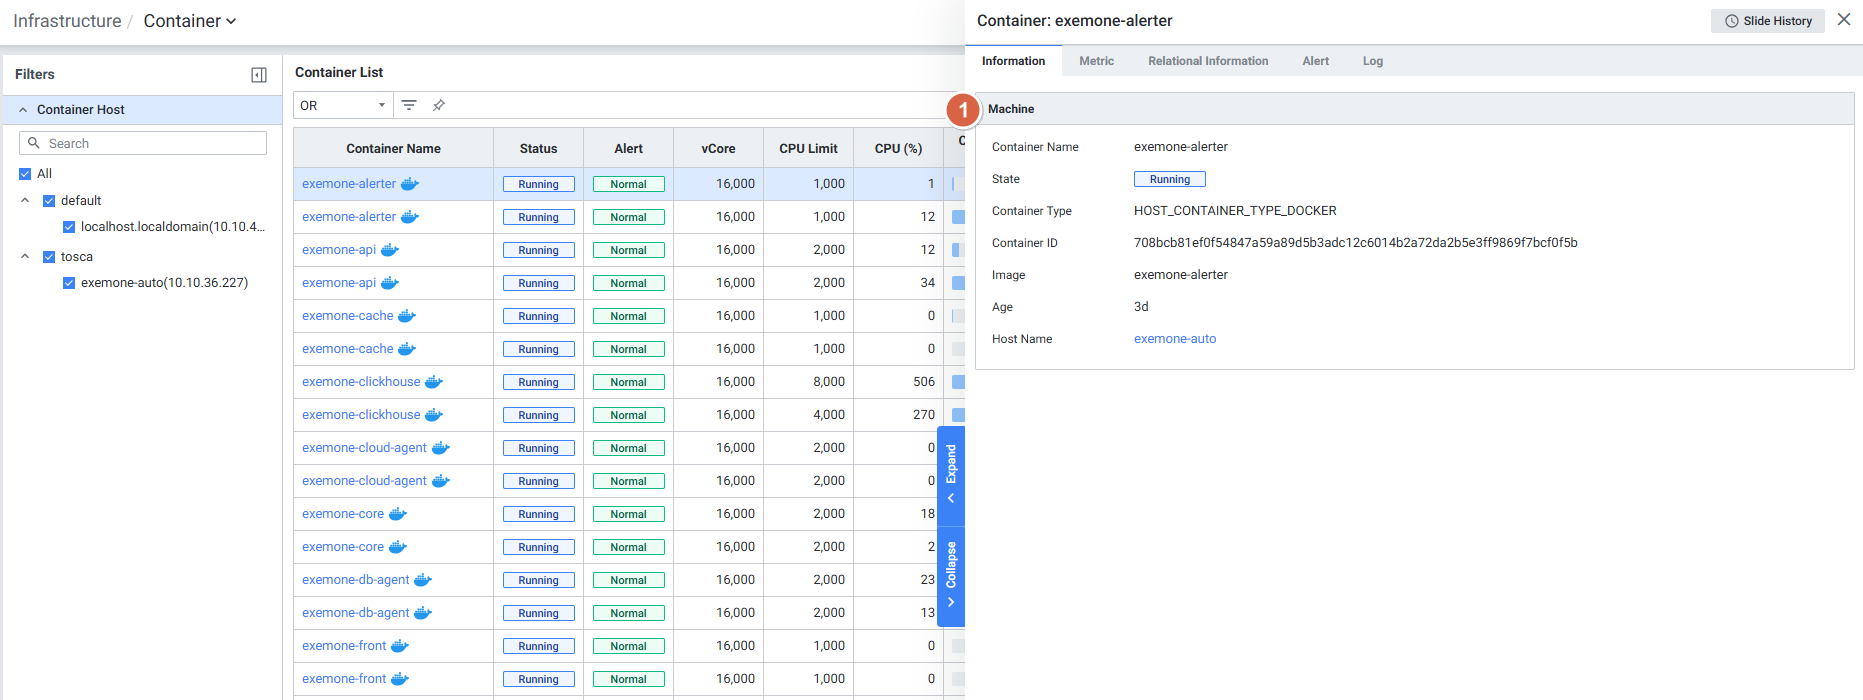Uncheck the All checkbox
1863x700 pixels.
(25, 174)
